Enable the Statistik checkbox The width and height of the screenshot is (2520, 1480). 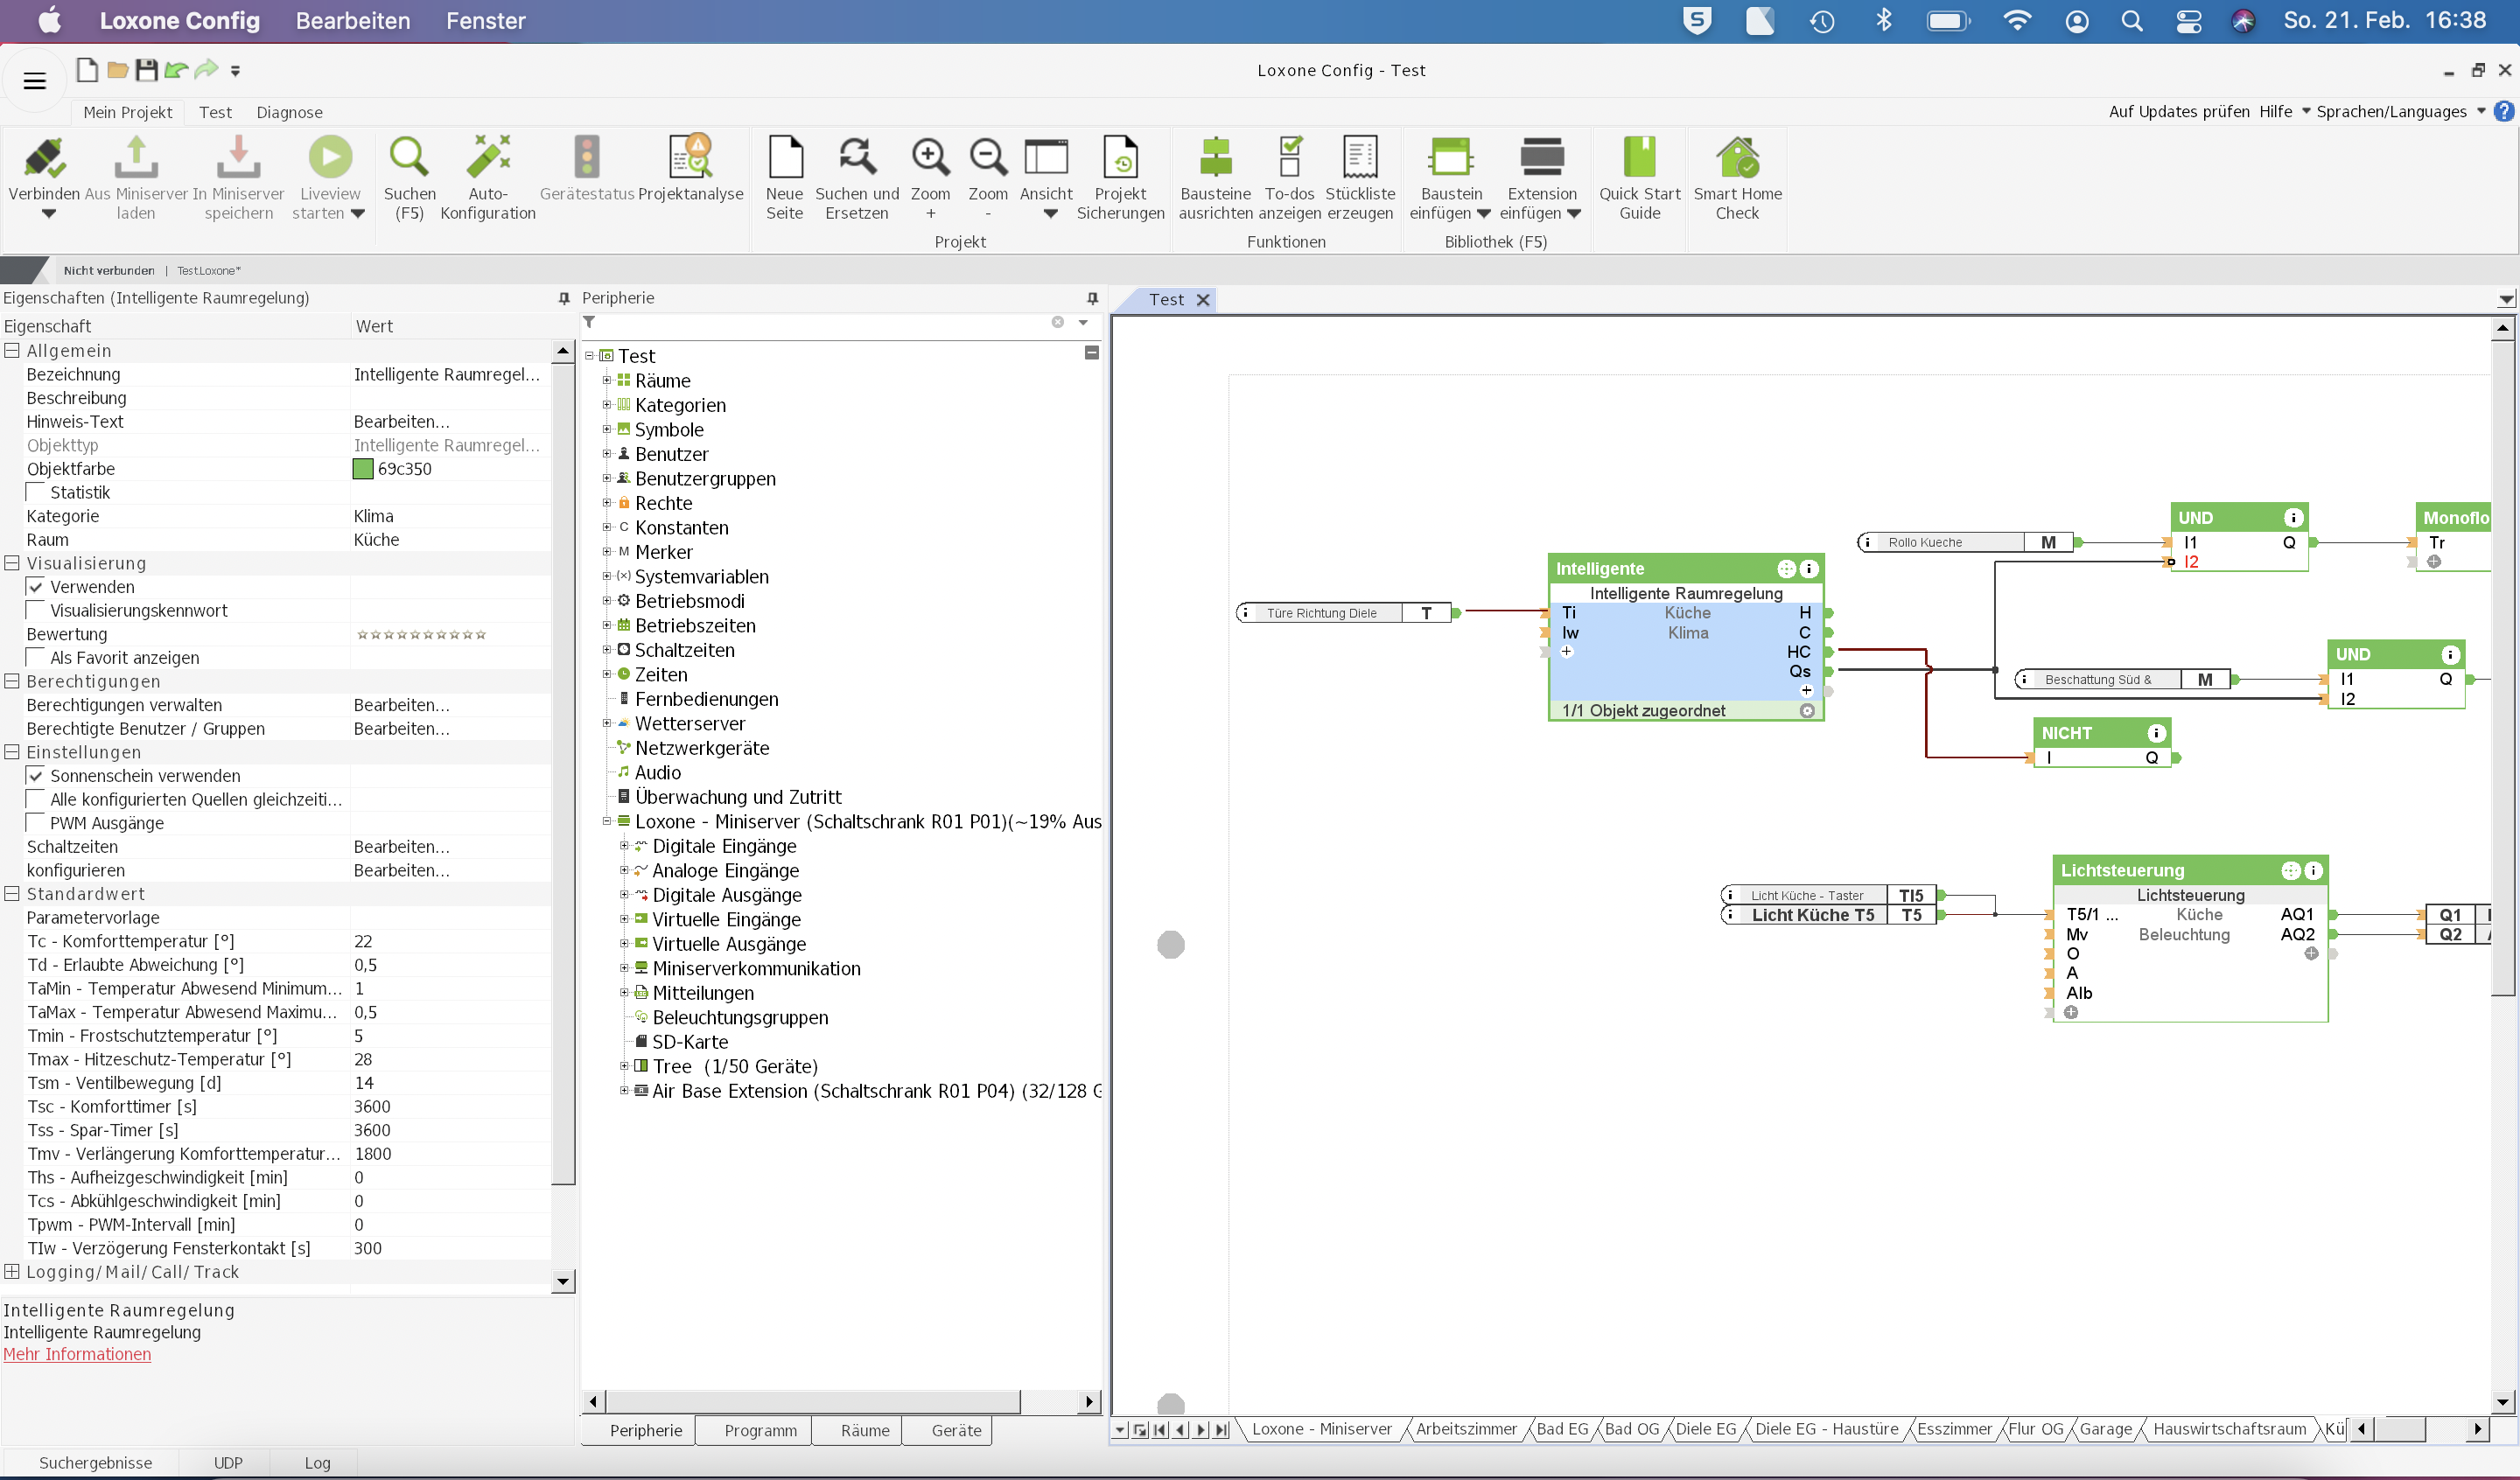click(36, 492)
